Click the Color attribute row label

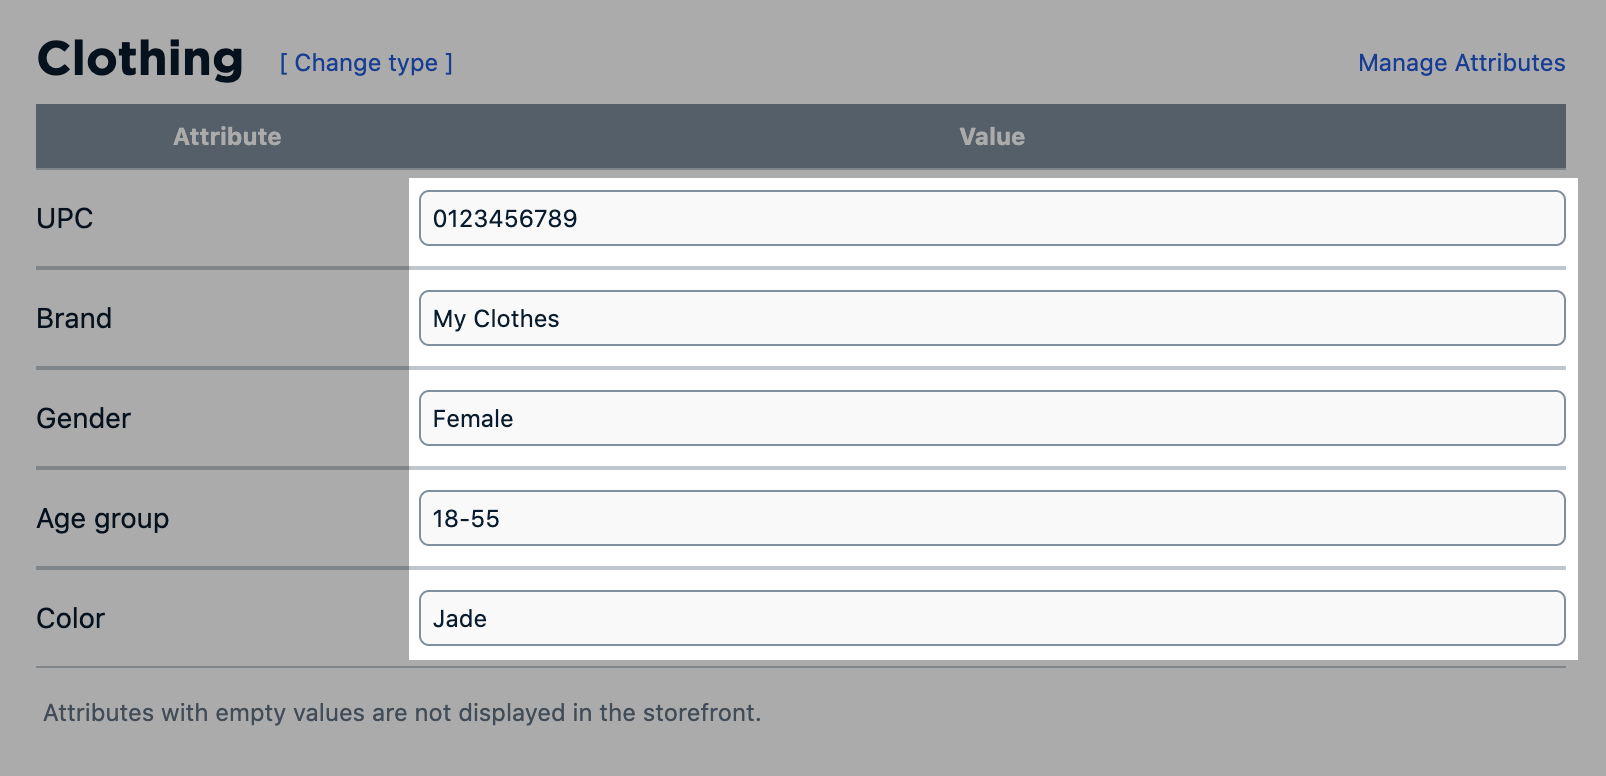click(x=70, y=618)
